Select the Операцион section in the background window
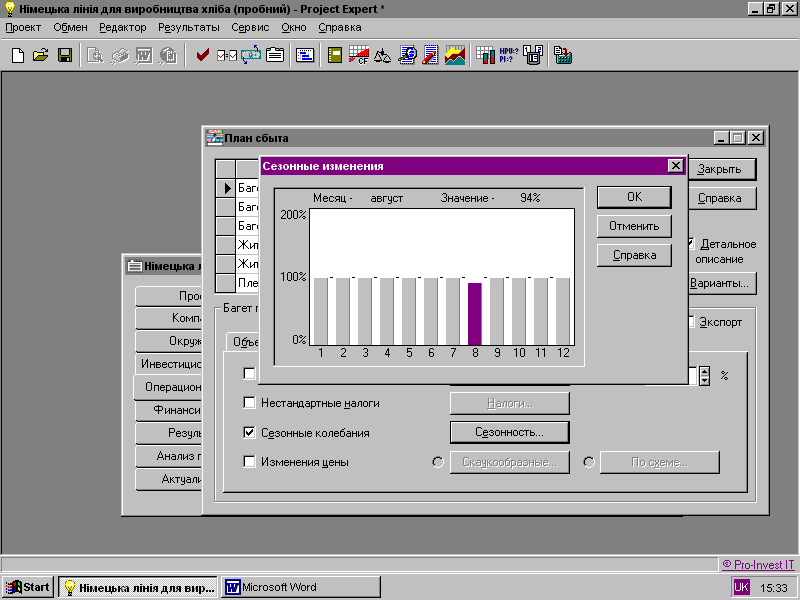This screenshot has height=600, width=800. click(167, 387)
